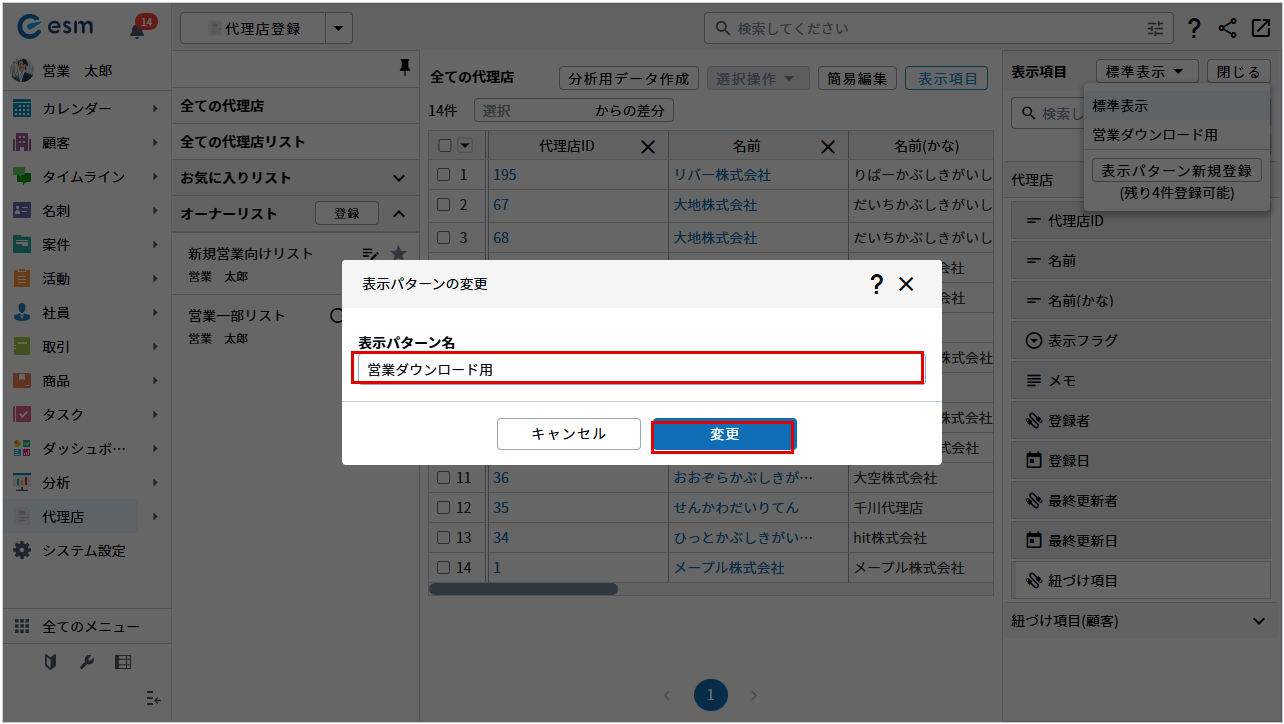This screenshot has height=724, width=1284.
Task: Click the pin icon above the list panel
Action: (x=404, y=67)
